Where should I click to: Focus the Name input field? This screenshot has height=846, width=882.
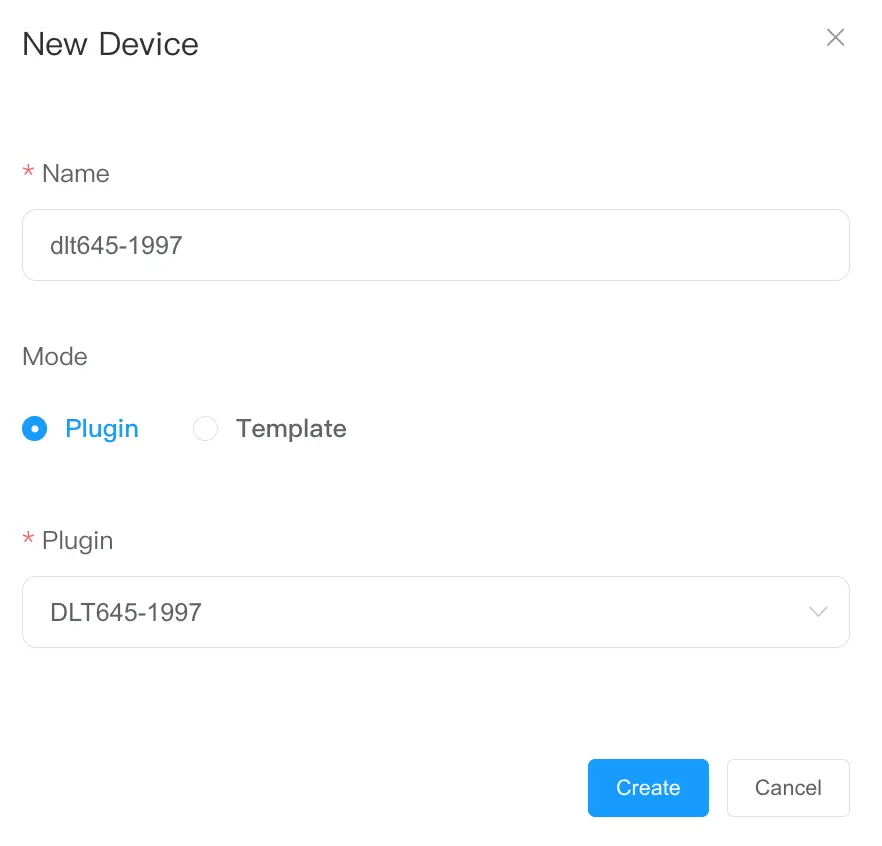[435, 245]
